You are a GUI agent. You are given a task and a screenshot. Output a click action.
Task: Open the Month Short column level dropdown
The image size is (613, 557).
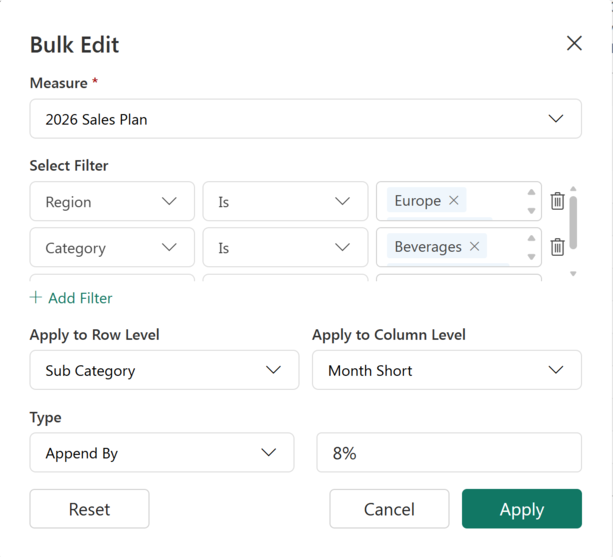coord(447,370)
